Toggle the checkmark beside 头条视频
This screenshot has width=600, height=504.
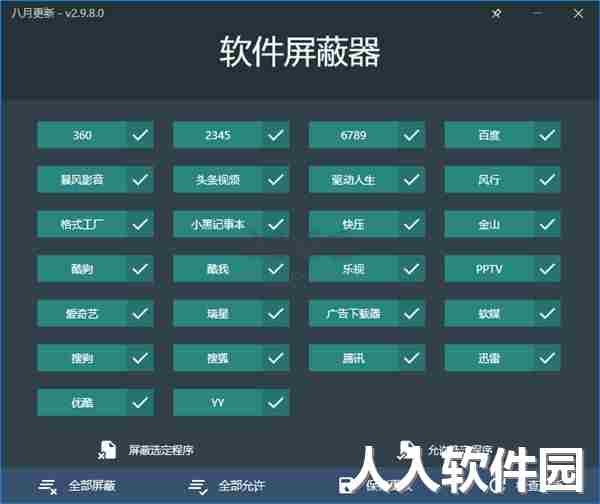[276, 179]
